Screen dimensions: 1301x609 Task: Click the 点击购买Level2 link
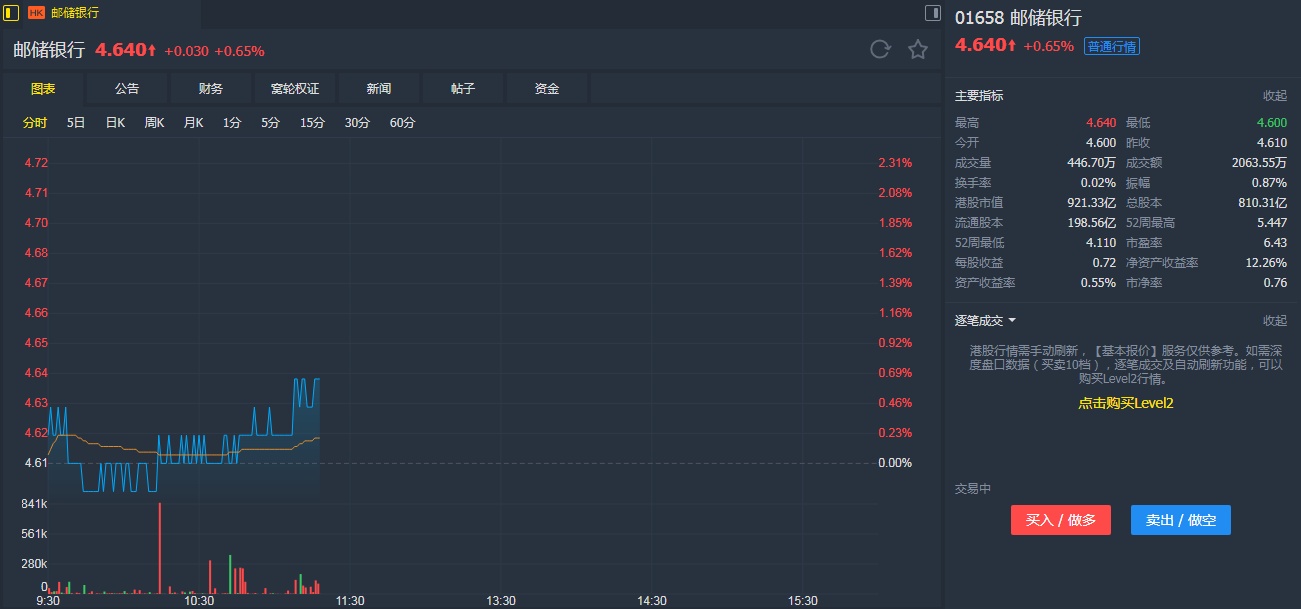coord(1125,403)
